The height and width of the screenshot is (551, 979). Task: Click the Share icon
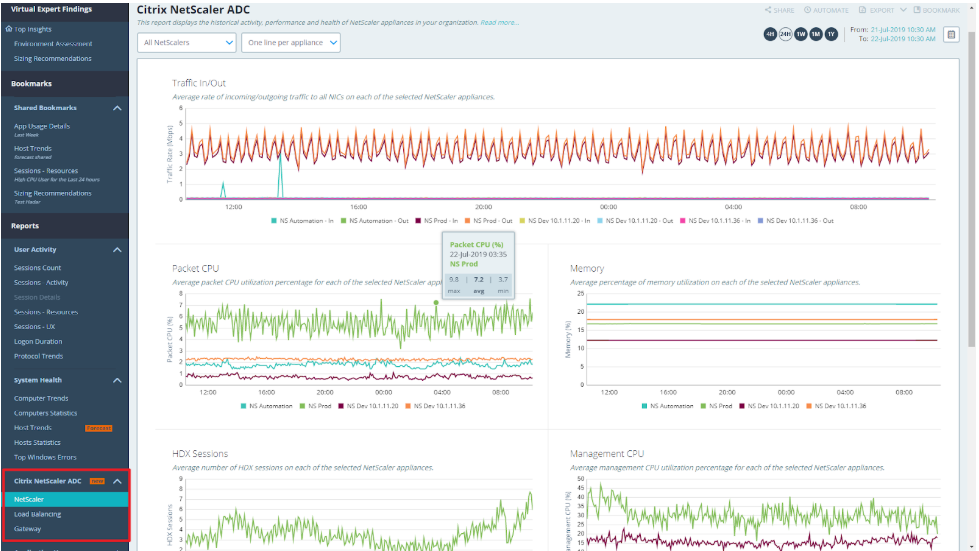768,10
